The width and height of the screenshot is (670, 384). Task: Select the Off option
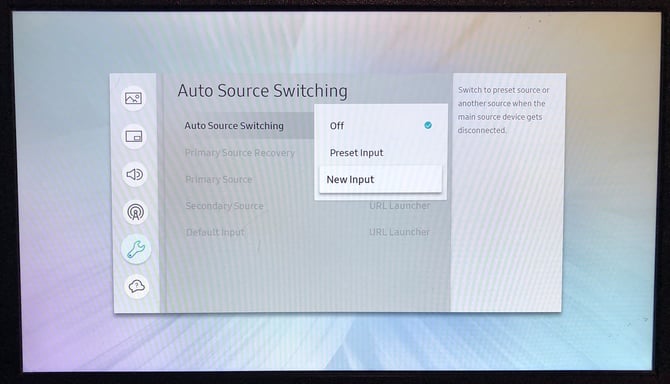(x=380, y=126)
